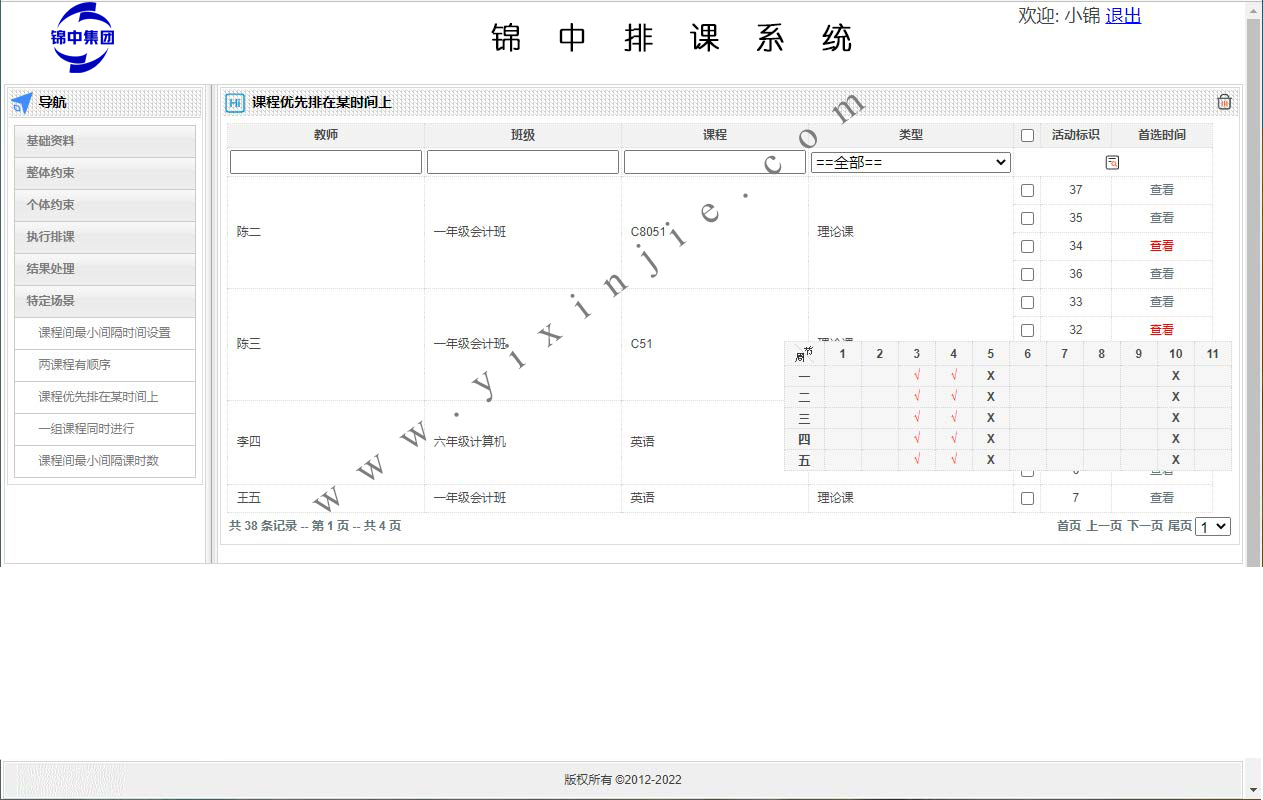This screenshot has width=1263, height=800.
Task: Click the 锦中集团 logo
Action: coord(83,38)
